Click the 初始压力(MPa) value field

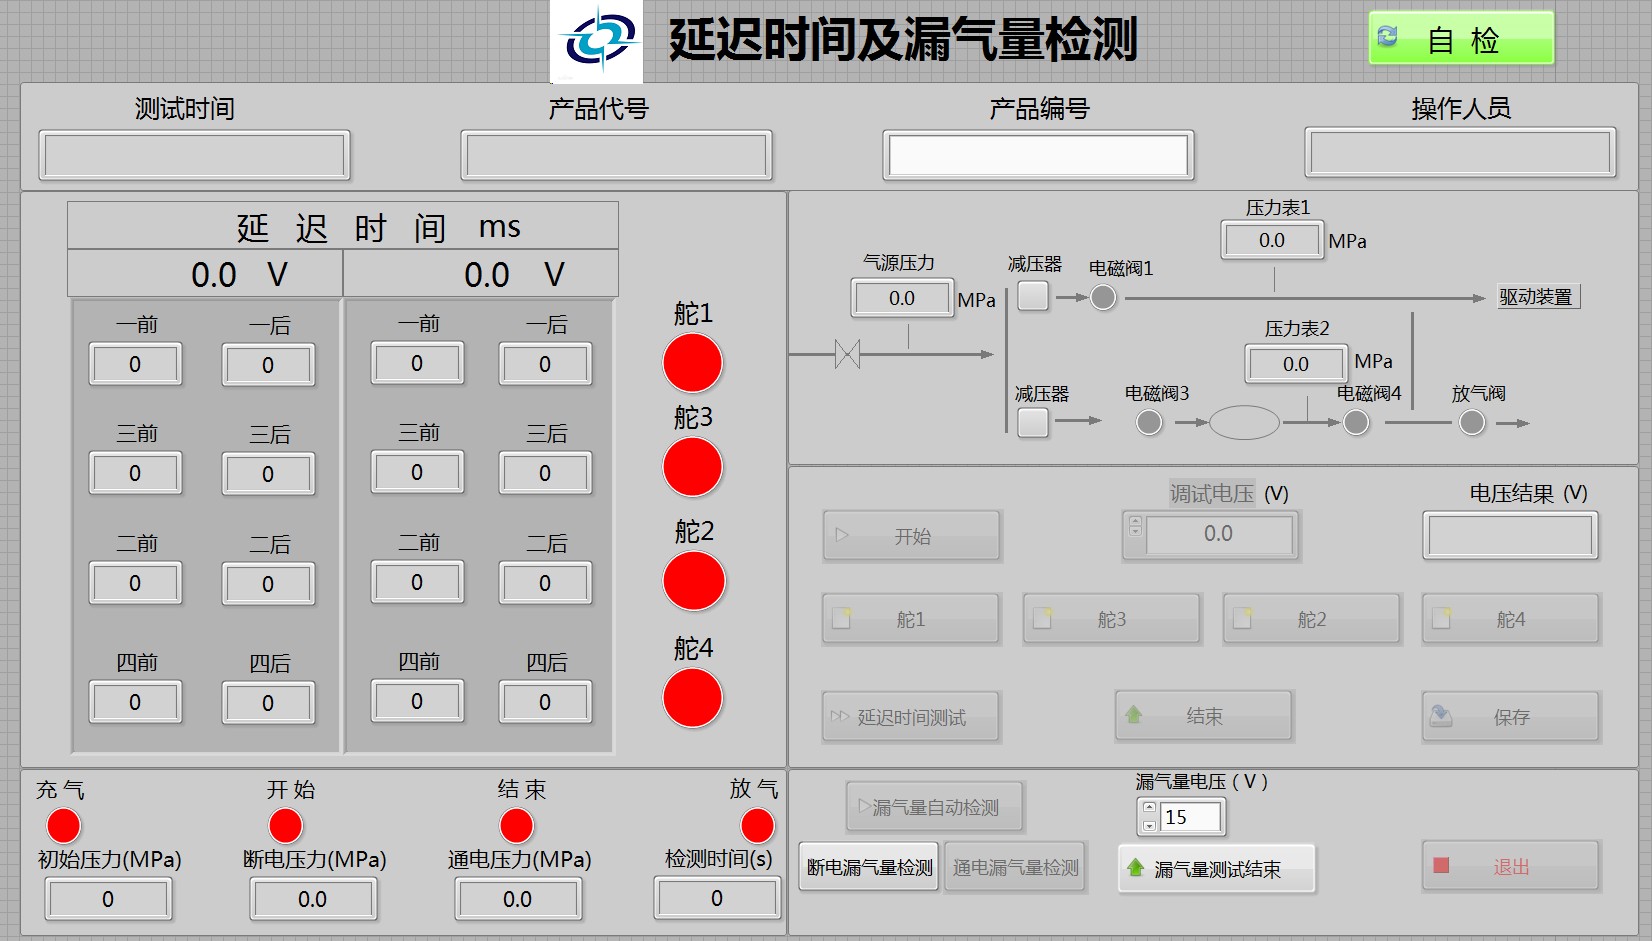tap(108, 899)
